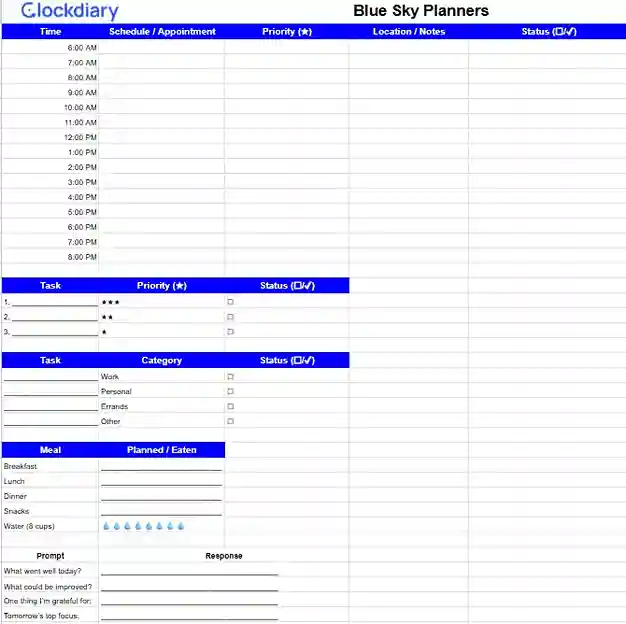Select the 5:00 PM time cell

click(x=50, y=212)
